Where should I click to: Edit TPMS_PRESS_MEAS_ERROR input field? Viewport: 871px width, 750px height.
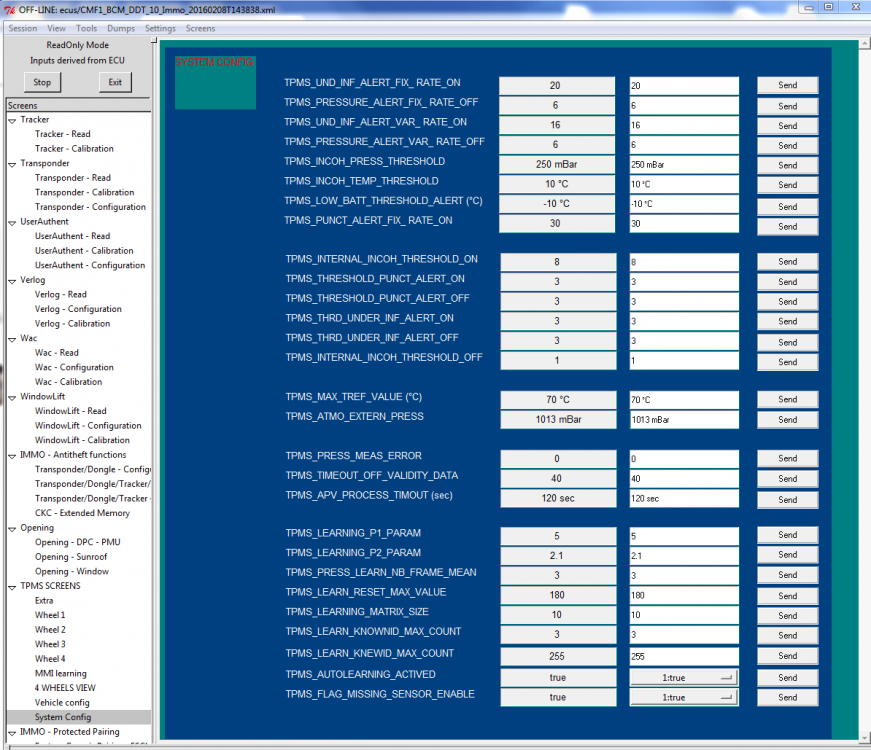coord(684,459)
